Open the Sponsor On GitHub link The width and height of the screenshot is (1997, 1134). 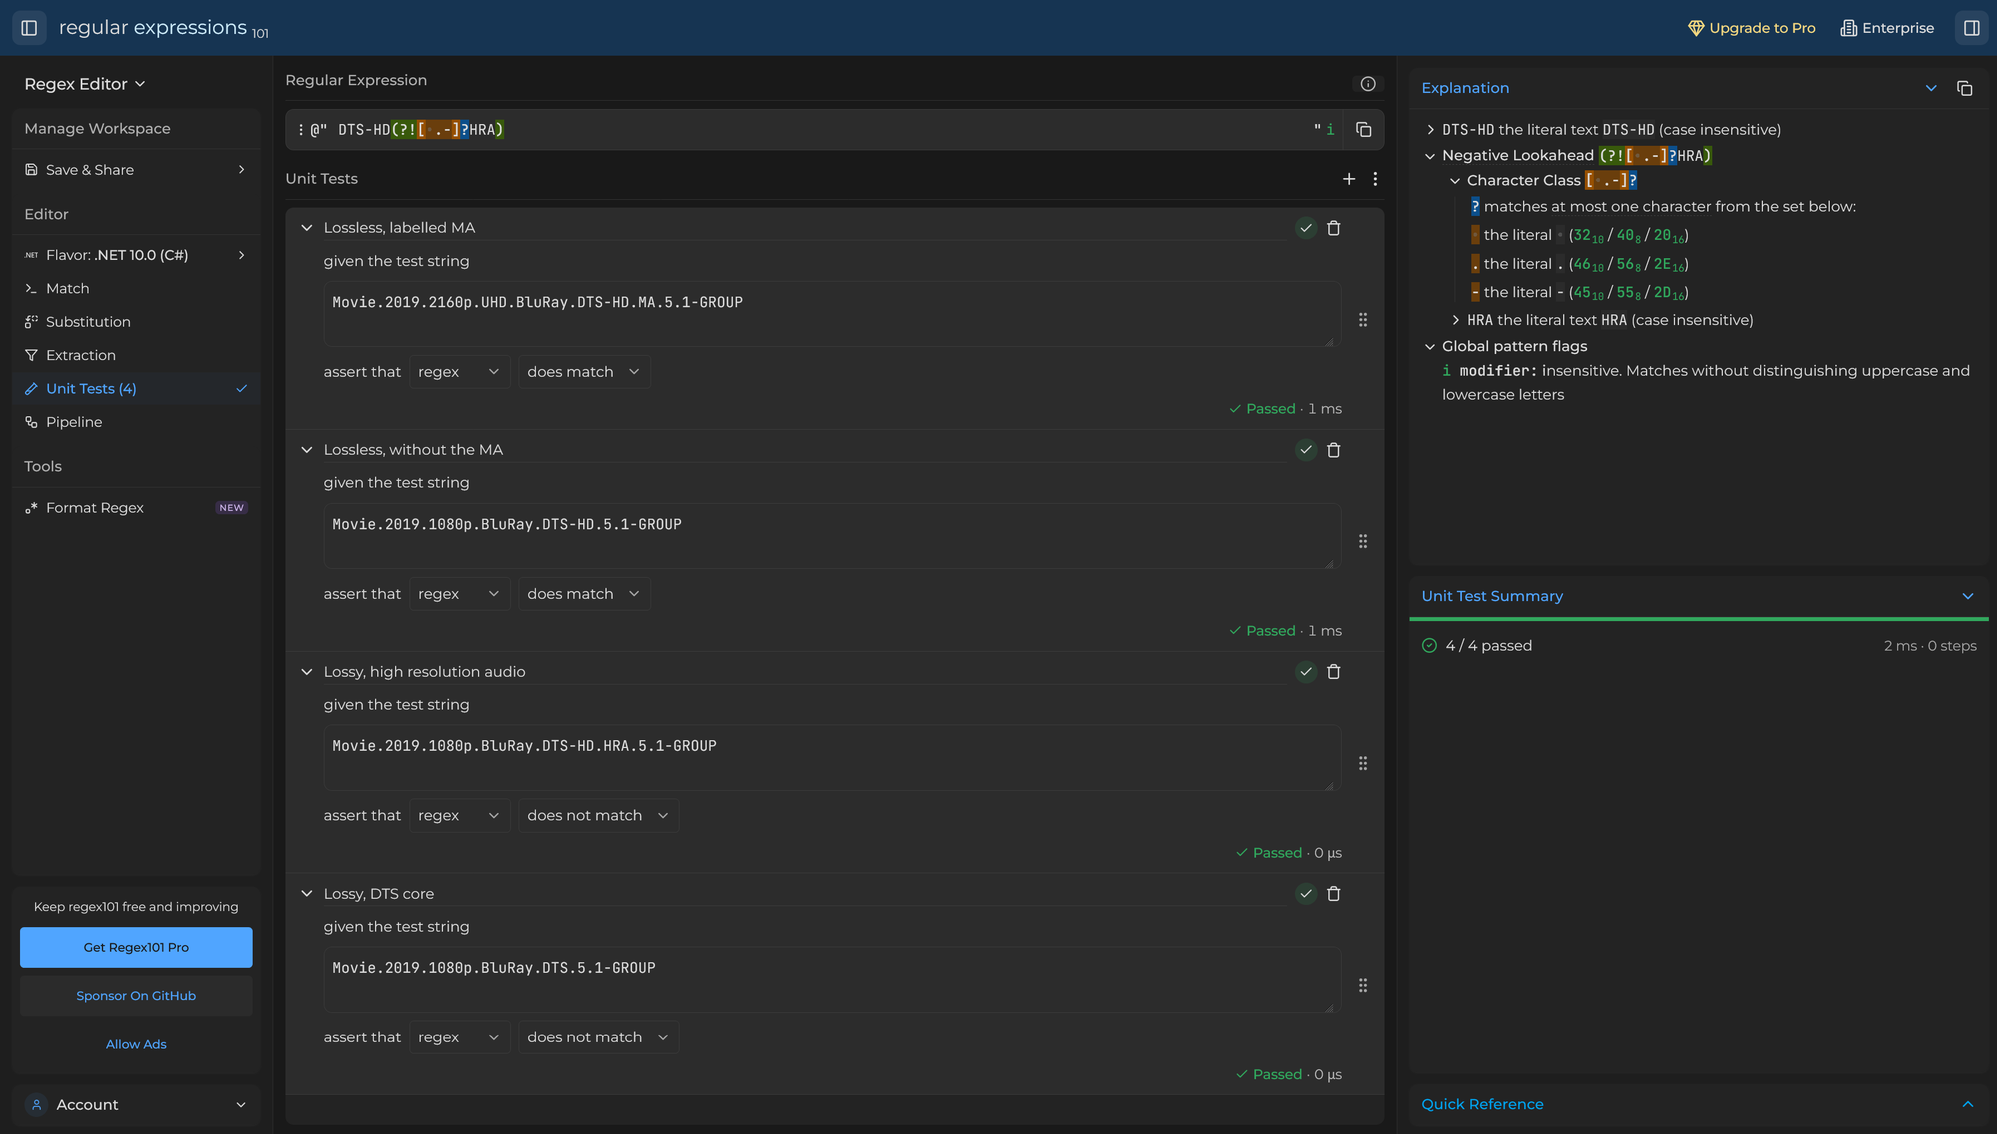[x=136, y=996]
